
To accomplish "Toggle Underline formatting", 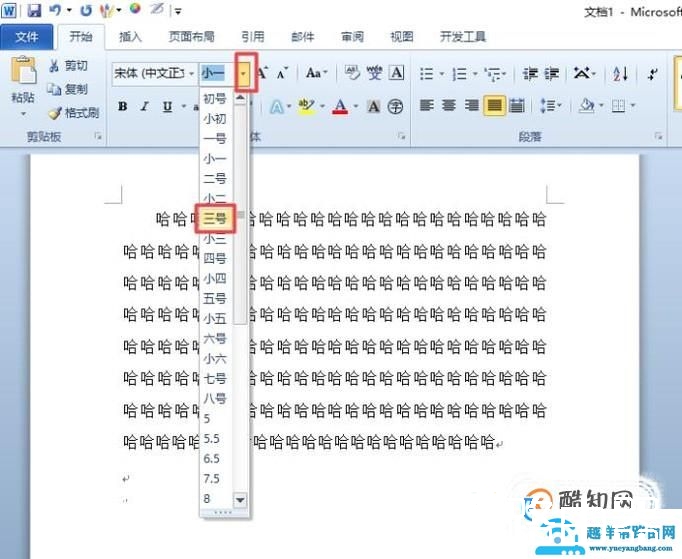I will click(x=167, y=107).
